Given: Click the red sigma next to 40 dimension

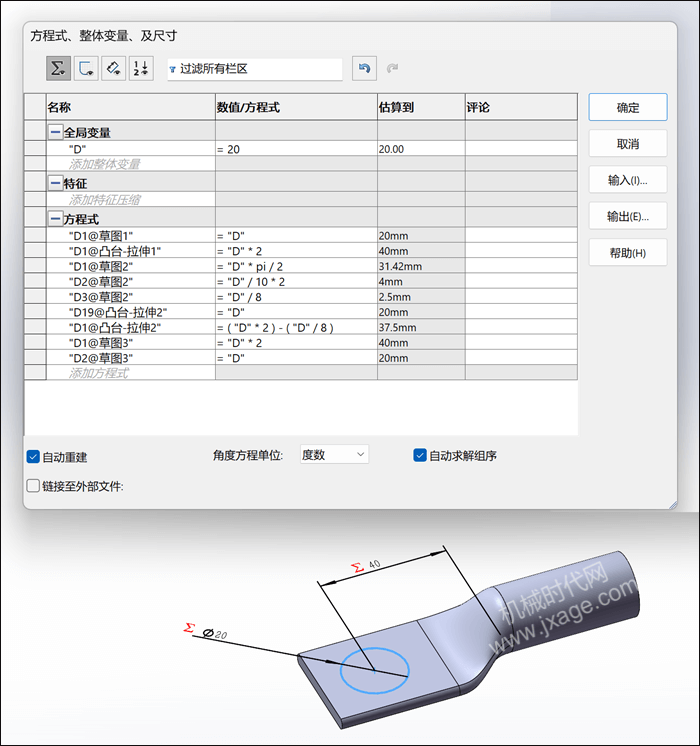Looking at the screenshot, I should coord(357,567).
